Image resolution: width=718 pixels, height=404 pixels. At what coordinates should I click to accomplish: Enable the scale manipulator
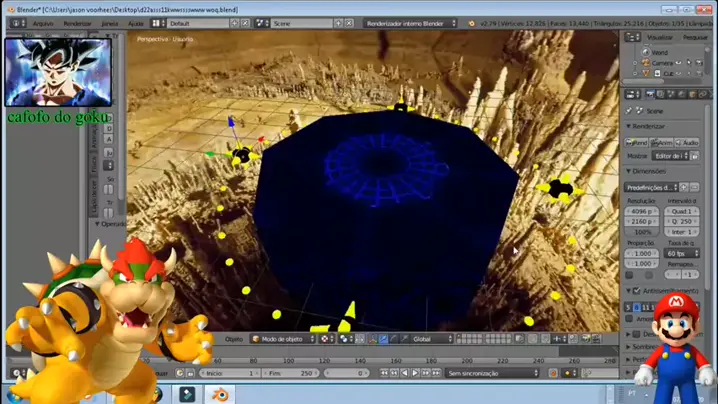tap(404, 339)
